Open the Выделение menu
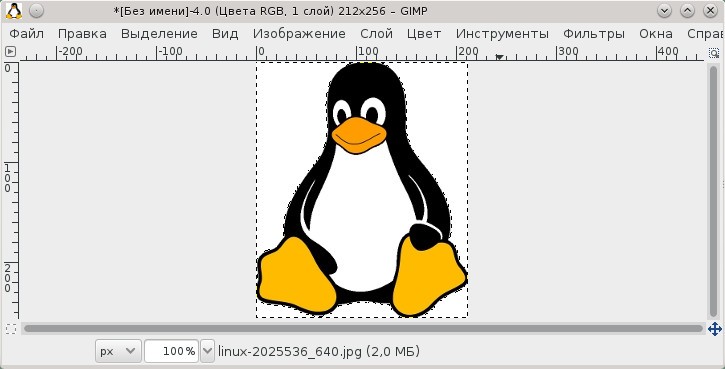Screen dimensions: 725x369 (x=159, y=34)
